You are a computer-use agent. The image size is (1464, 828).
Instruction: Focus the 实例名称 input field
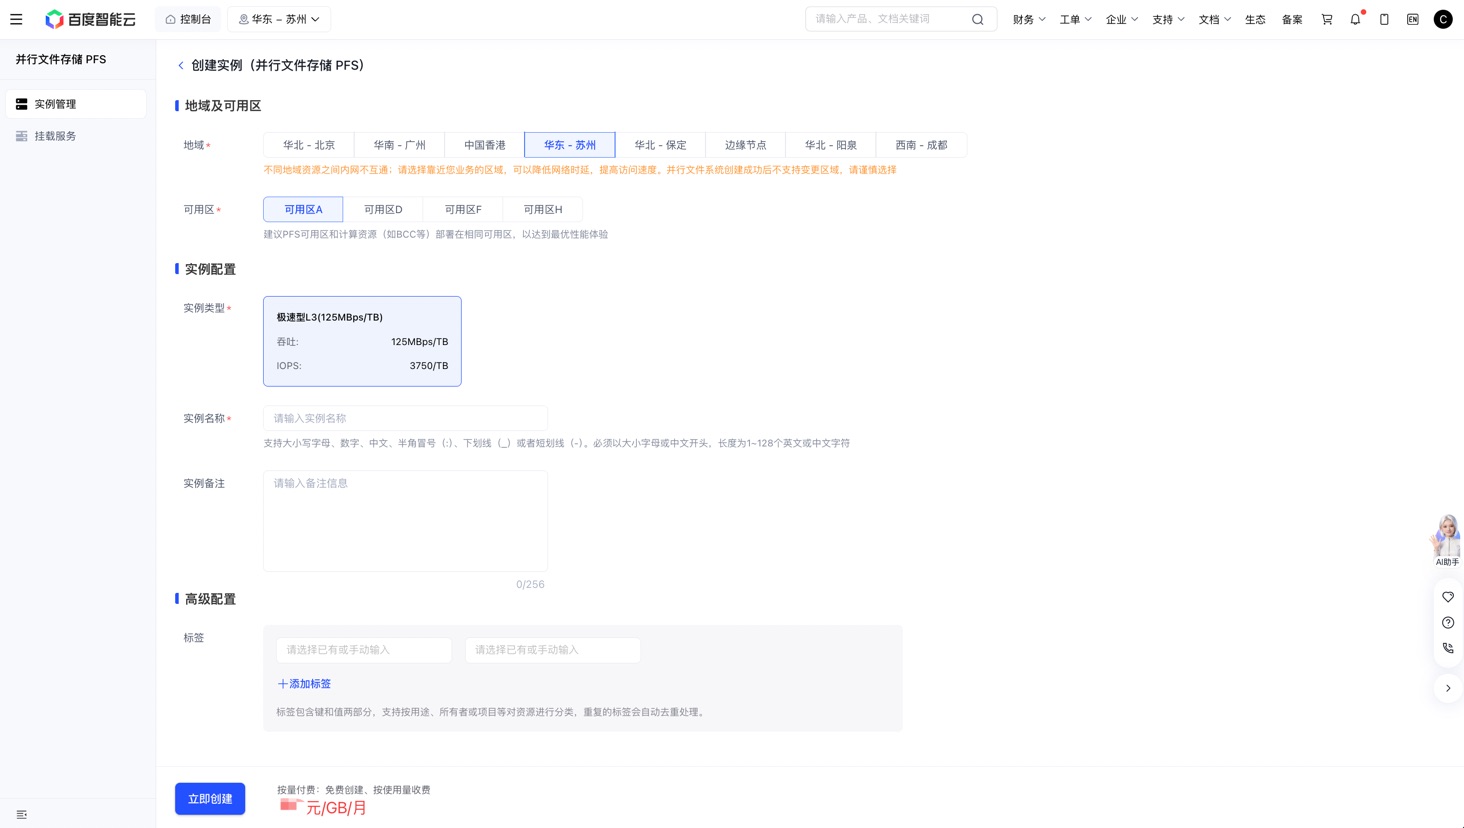[x=405, y=418]
